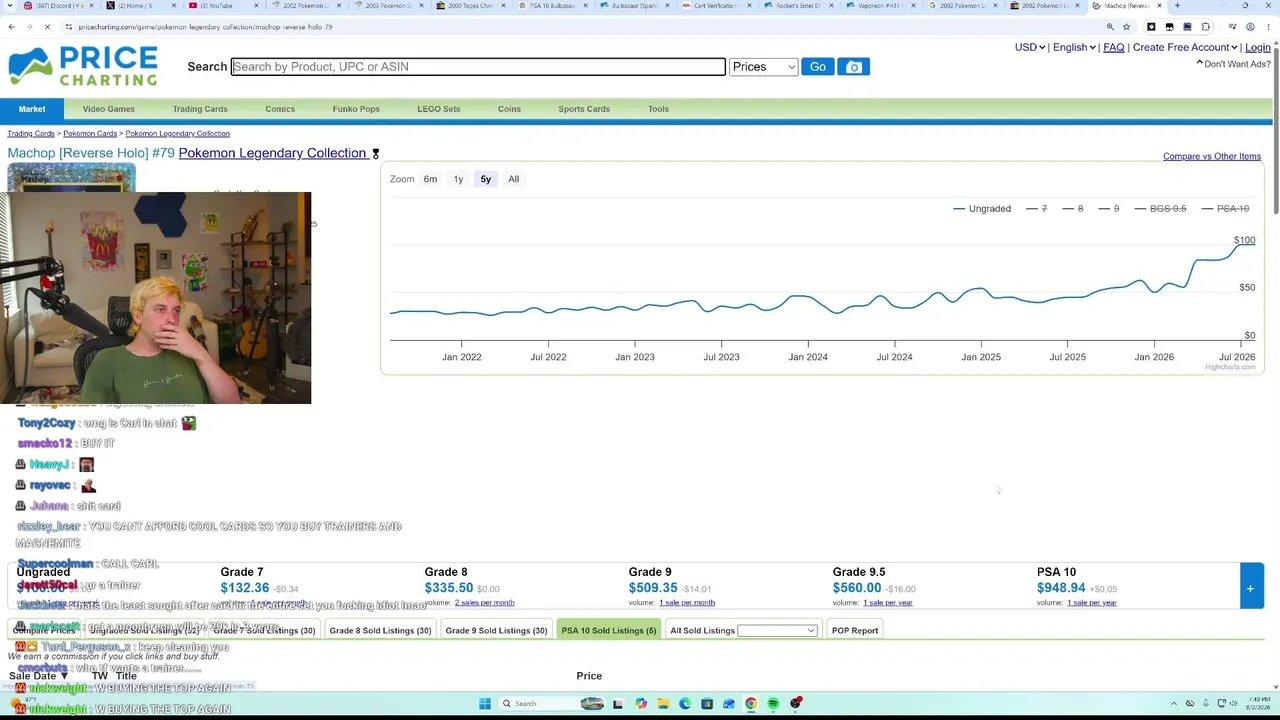Open the Trading Cards menu

[200, 109]
